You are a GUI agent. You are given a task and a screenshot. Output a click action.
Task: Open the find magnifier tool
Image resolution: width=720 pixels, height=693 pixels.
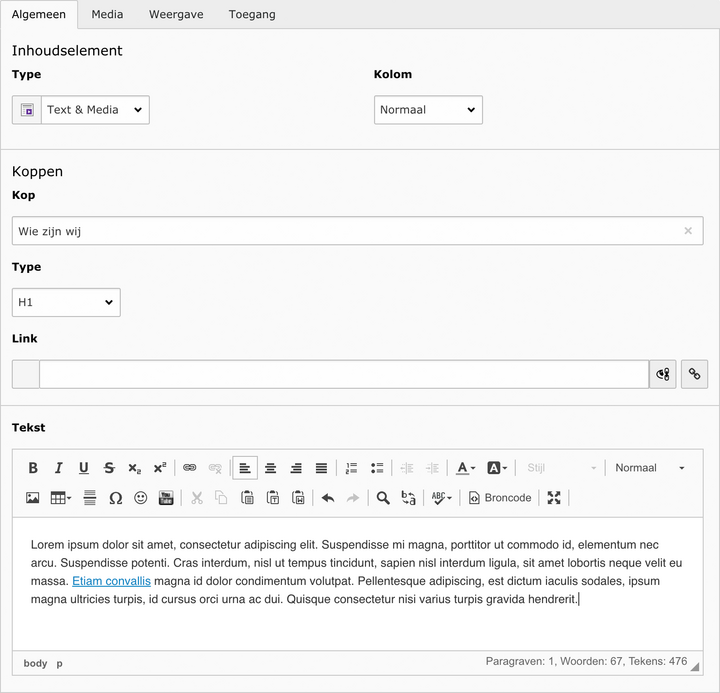point(382,498)
